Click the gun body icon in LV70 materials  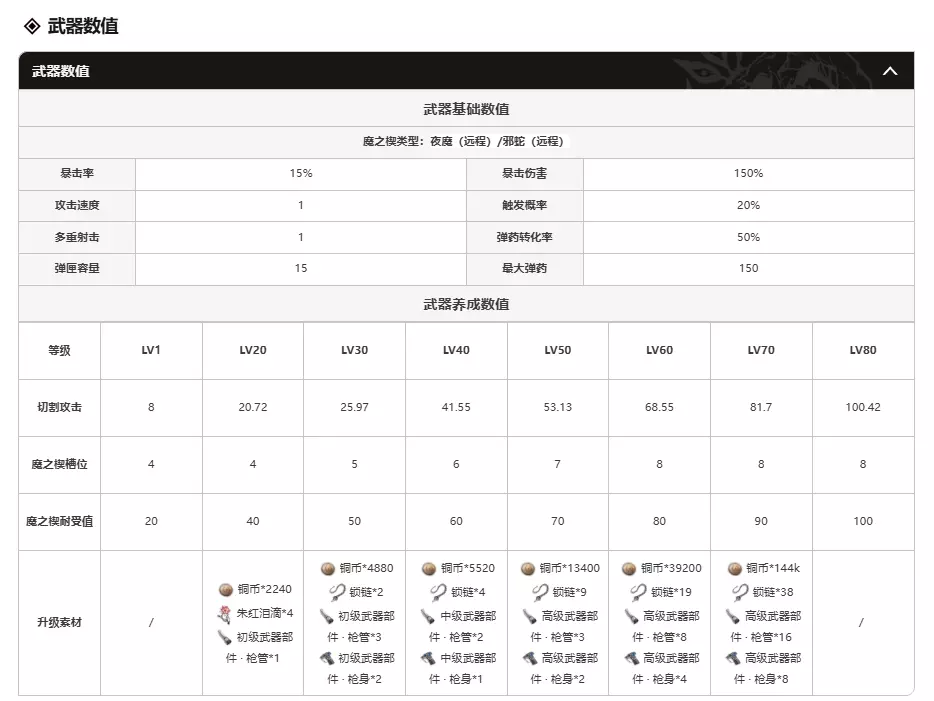[734, 658]
